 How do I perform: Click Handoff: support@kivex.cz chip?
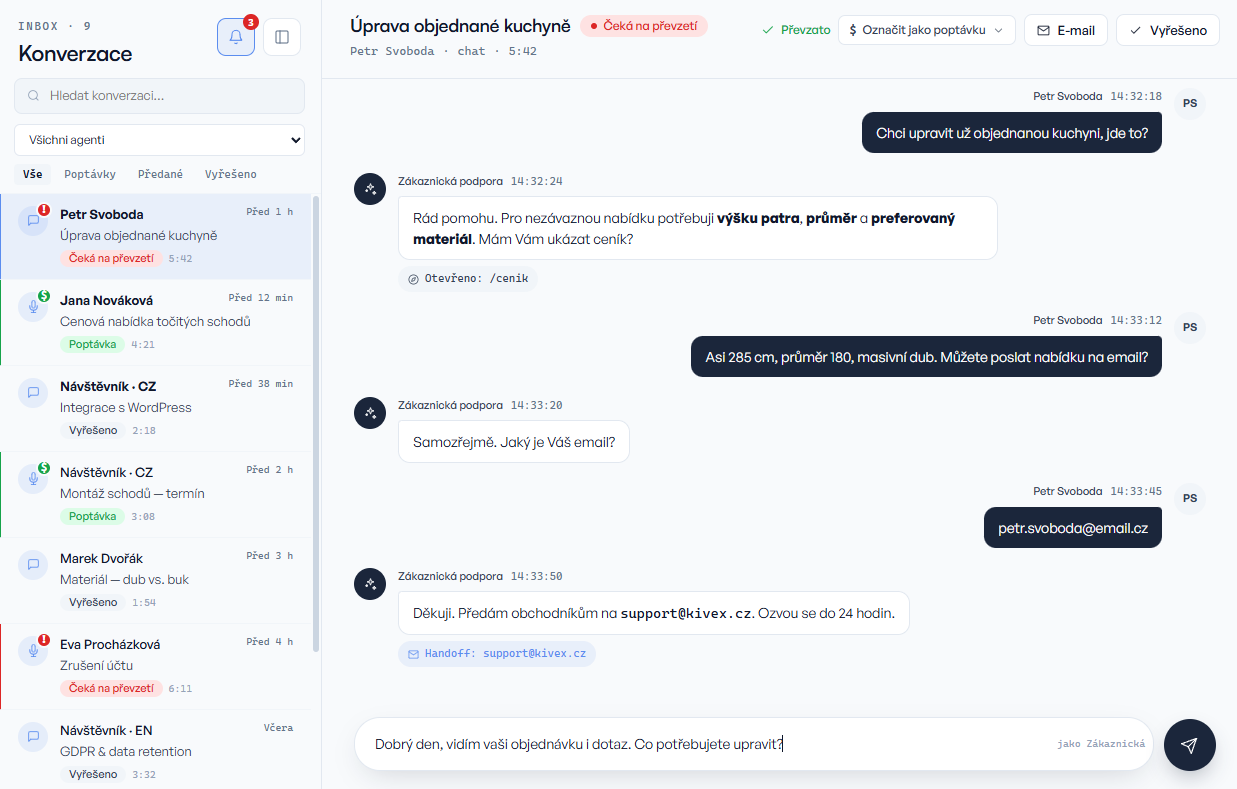tap(497, 654)
